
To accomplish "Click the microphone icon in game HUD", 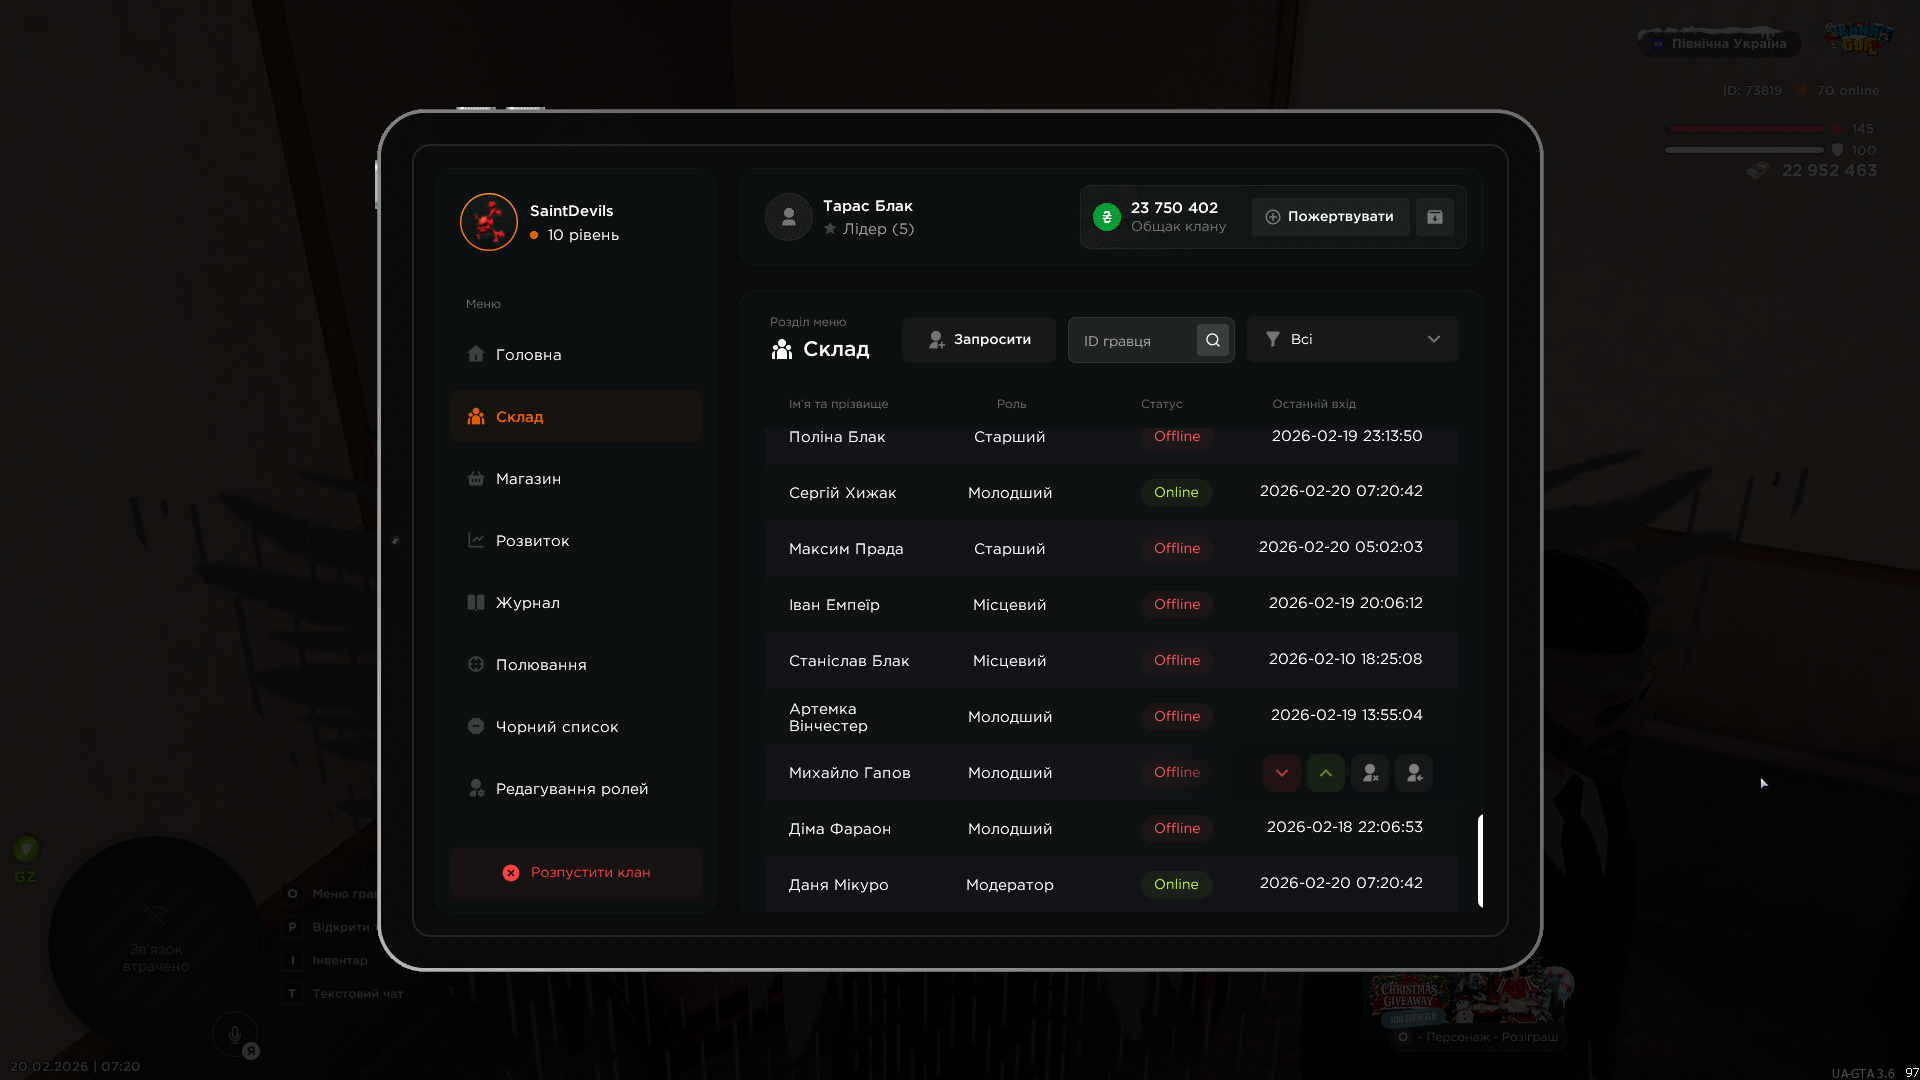I will click(x=235, y=1035).
